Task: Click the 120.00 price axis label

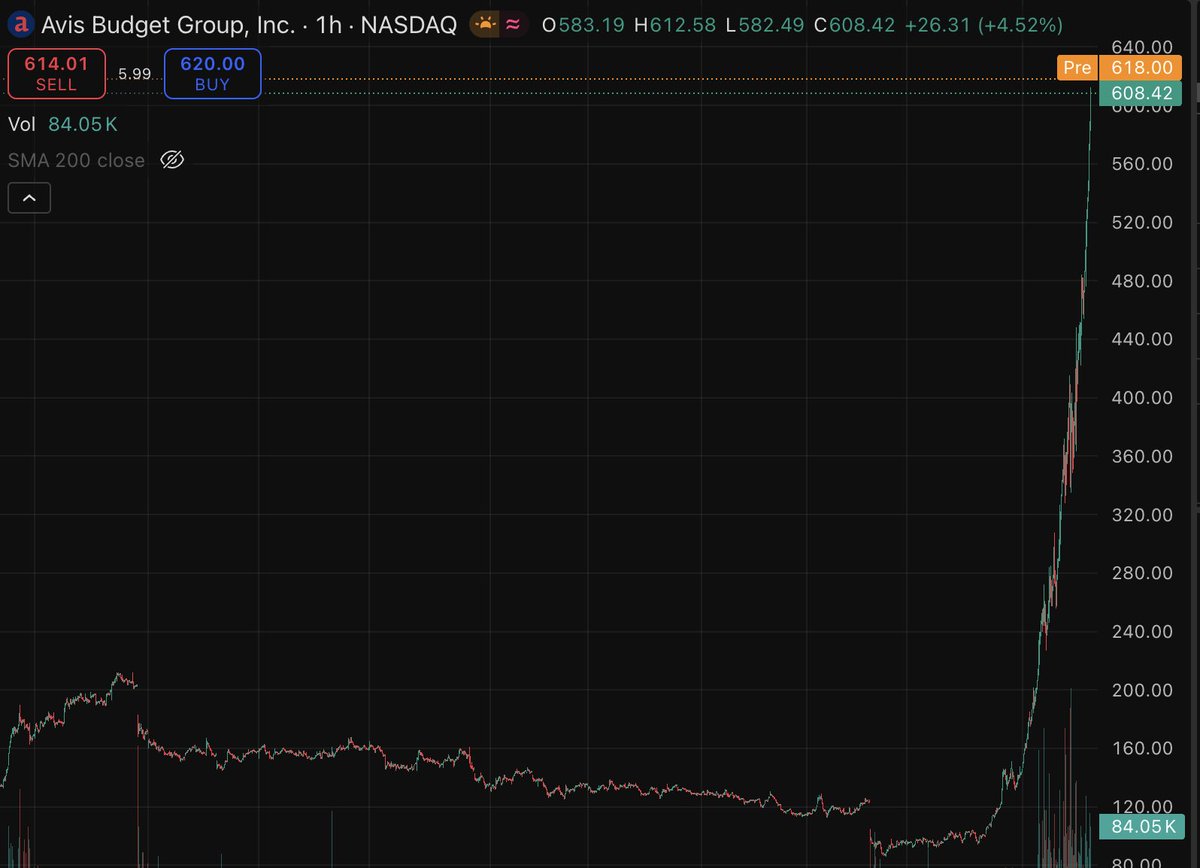Action: (1142, 806)
